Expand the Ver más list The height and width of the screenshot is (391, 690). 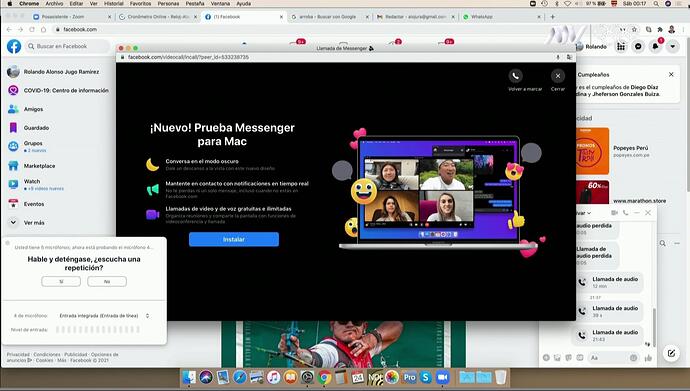26,223
